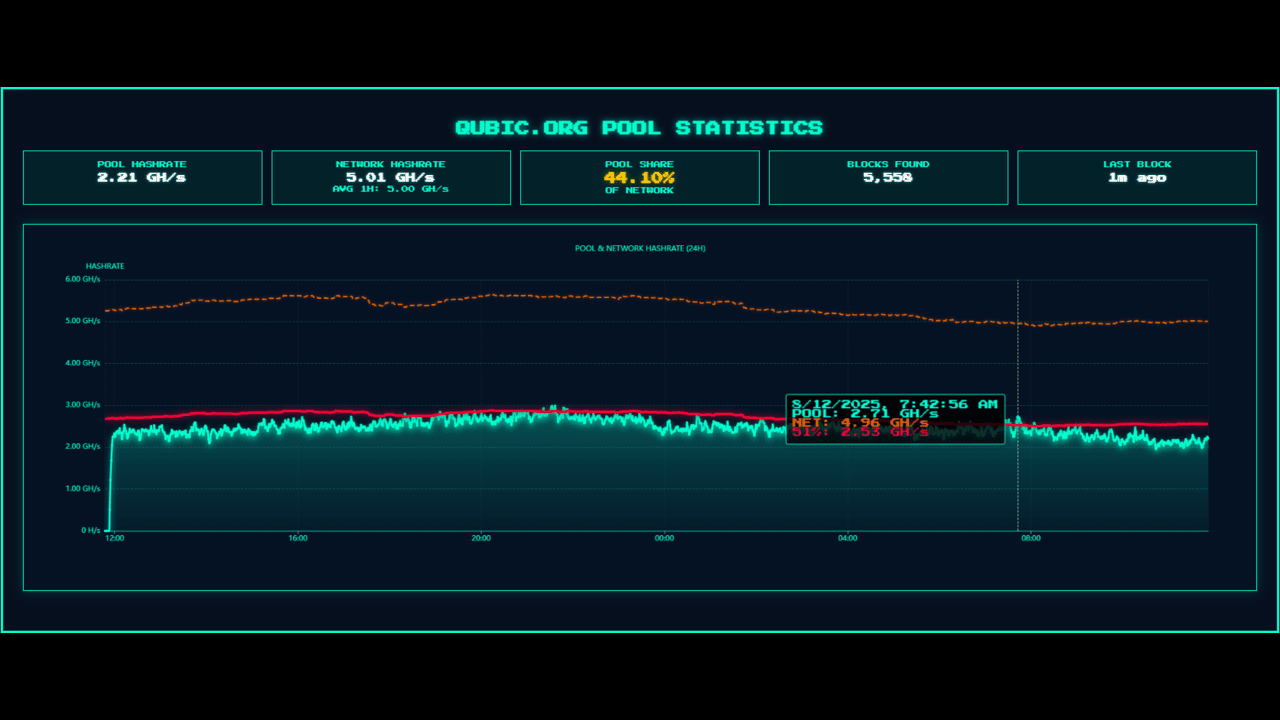Click the LAST BLOCK label

coord(1137,164)
